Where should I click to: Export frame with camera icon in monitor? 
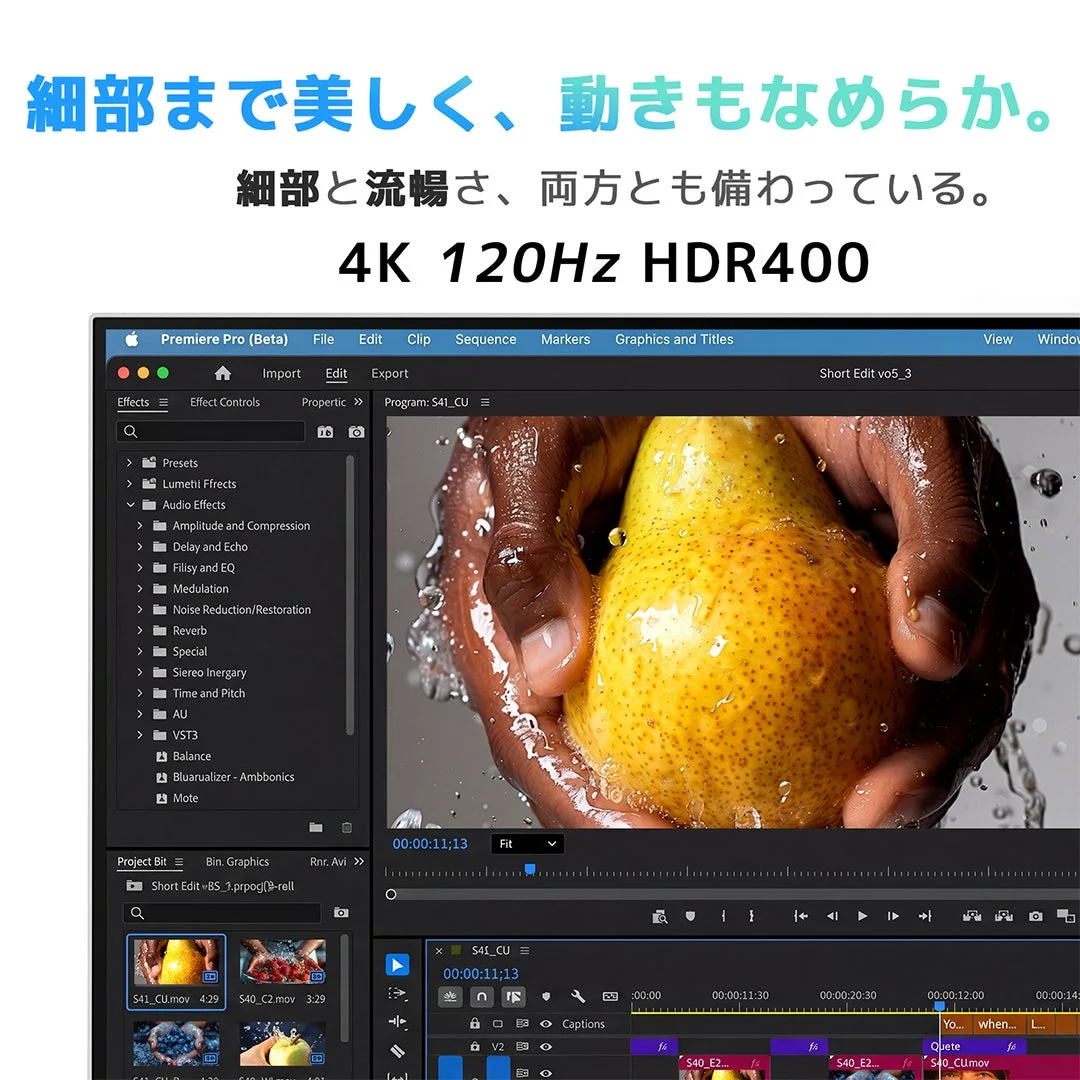pyautogui.click(x=1035, y=916)
